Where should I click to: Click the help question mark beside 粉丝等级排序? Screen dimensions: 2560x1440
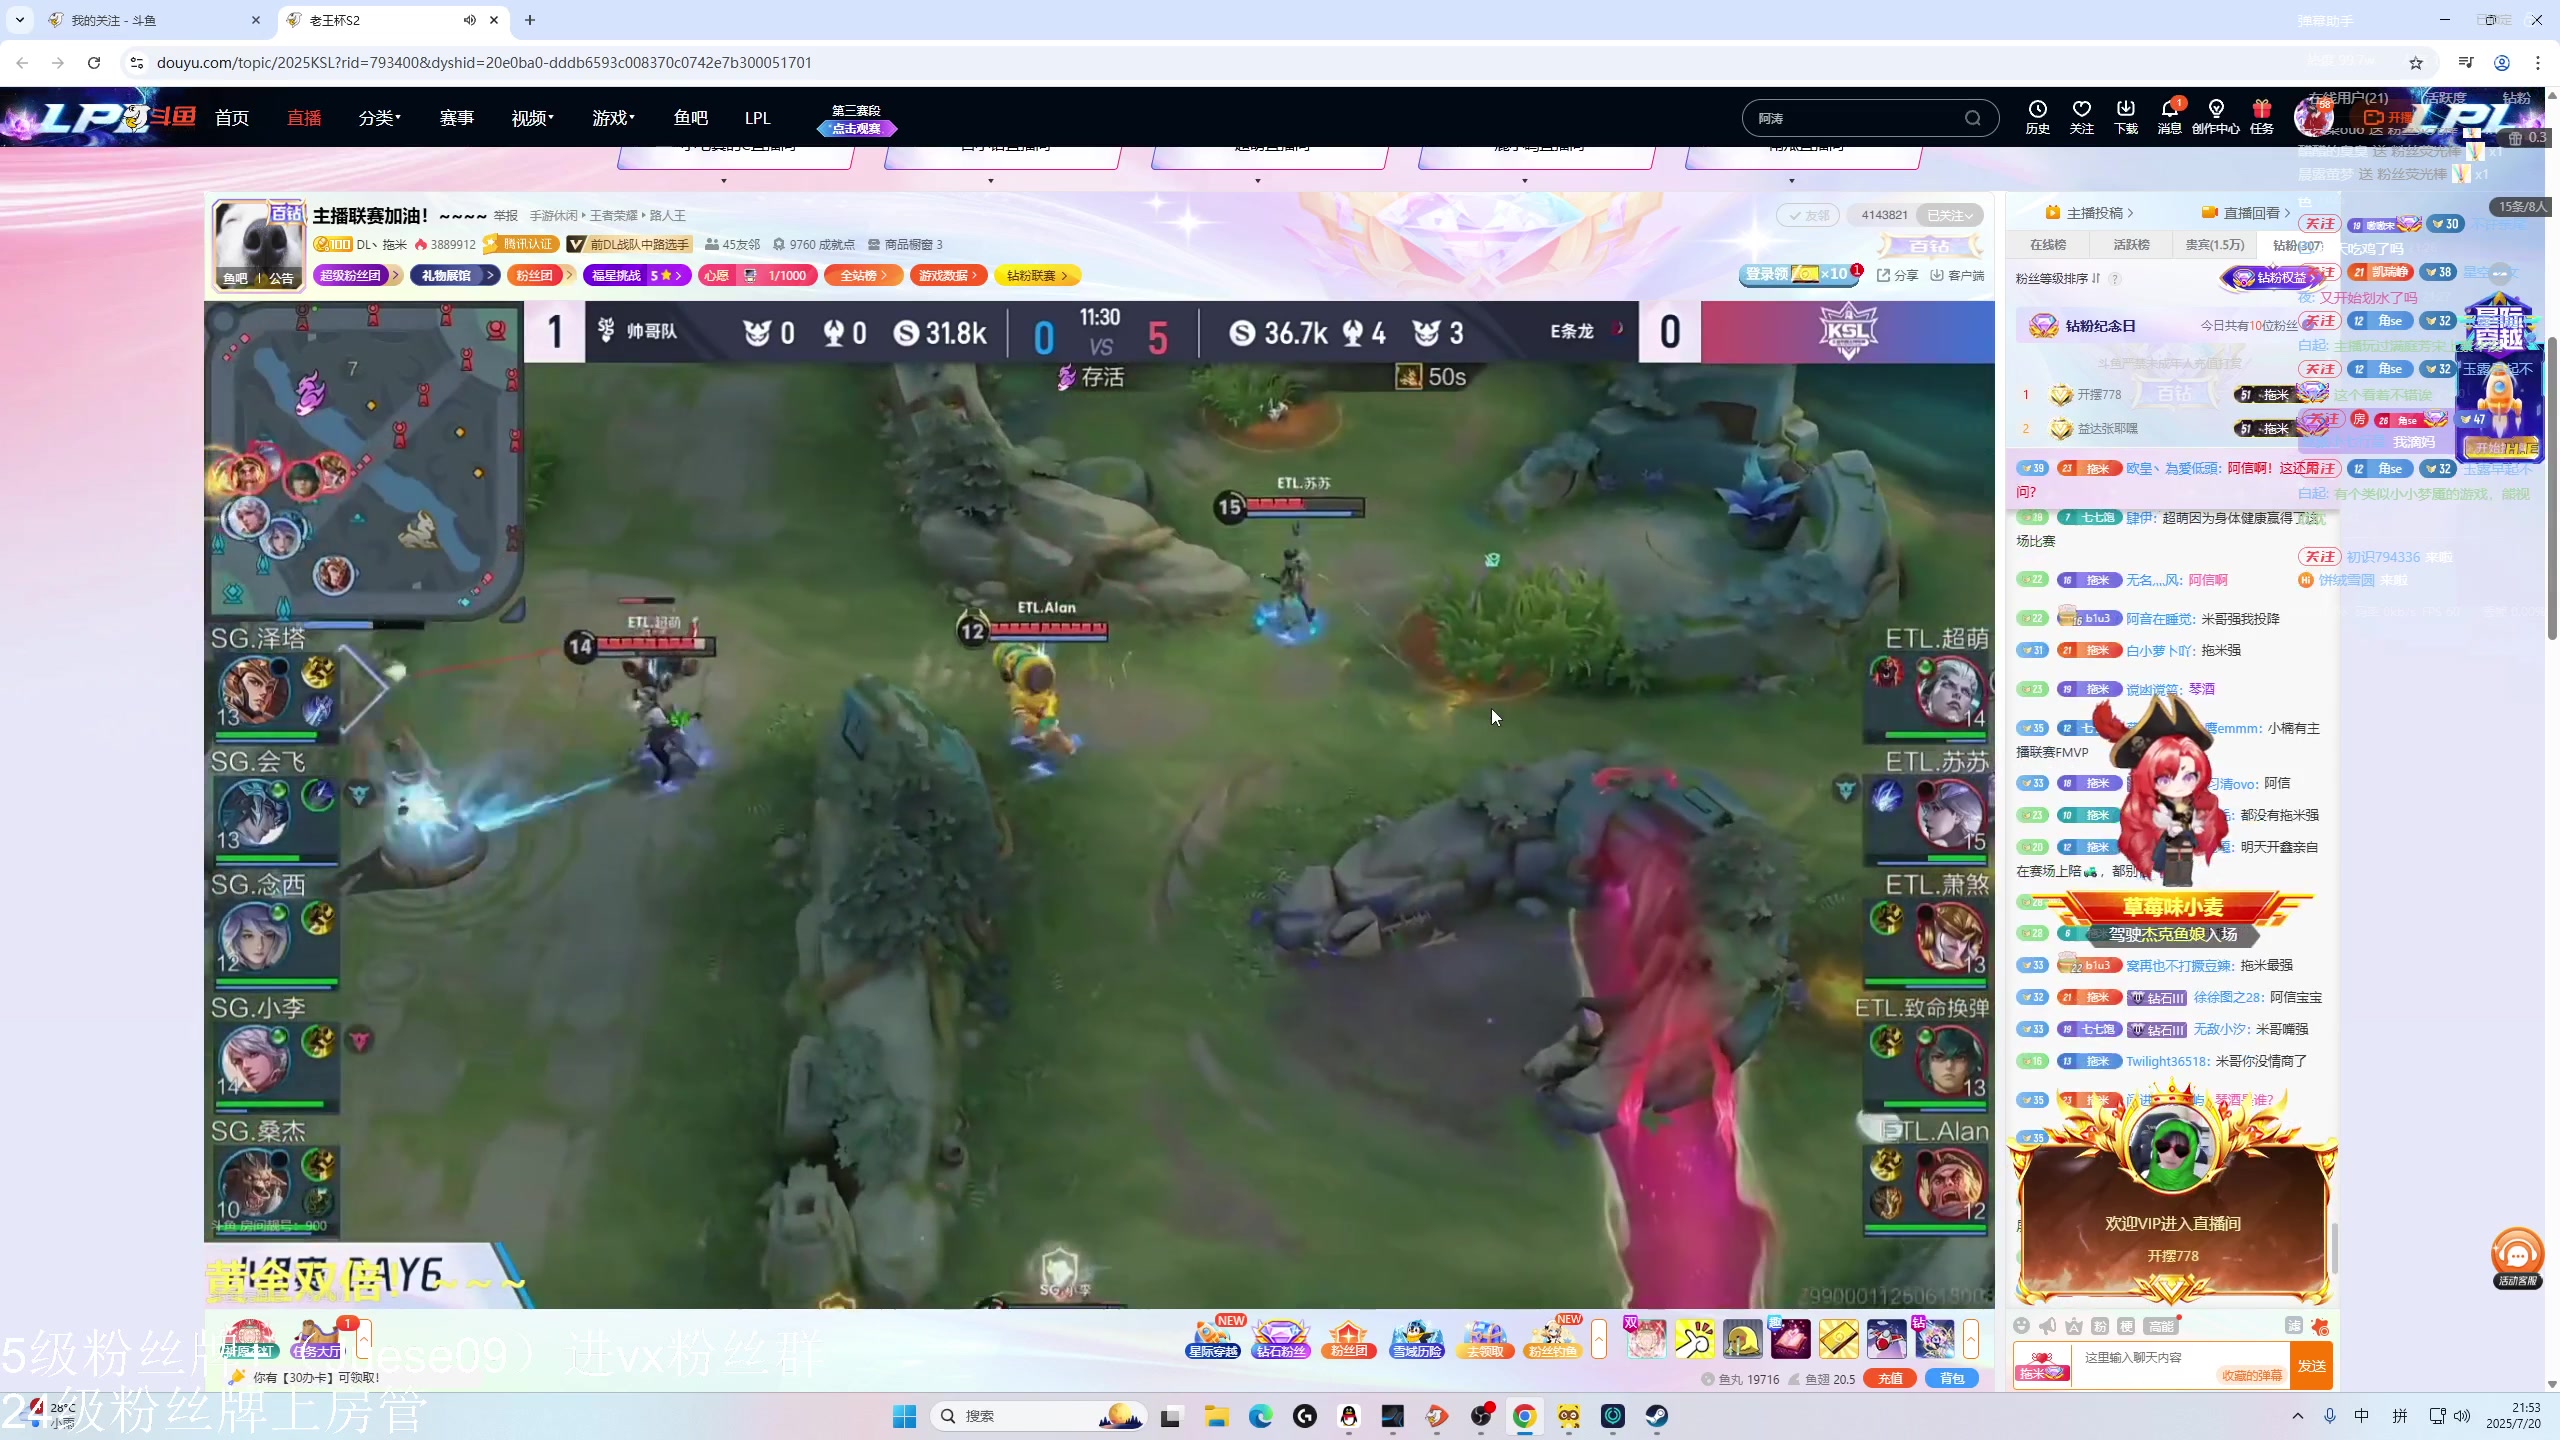[x=2115, y=279]
